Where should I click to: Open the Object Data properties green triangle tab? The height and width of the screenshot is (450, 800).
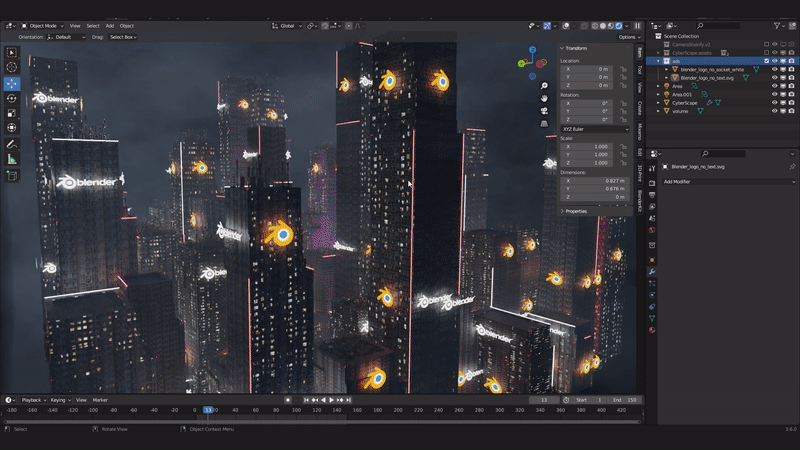[652, 318]
